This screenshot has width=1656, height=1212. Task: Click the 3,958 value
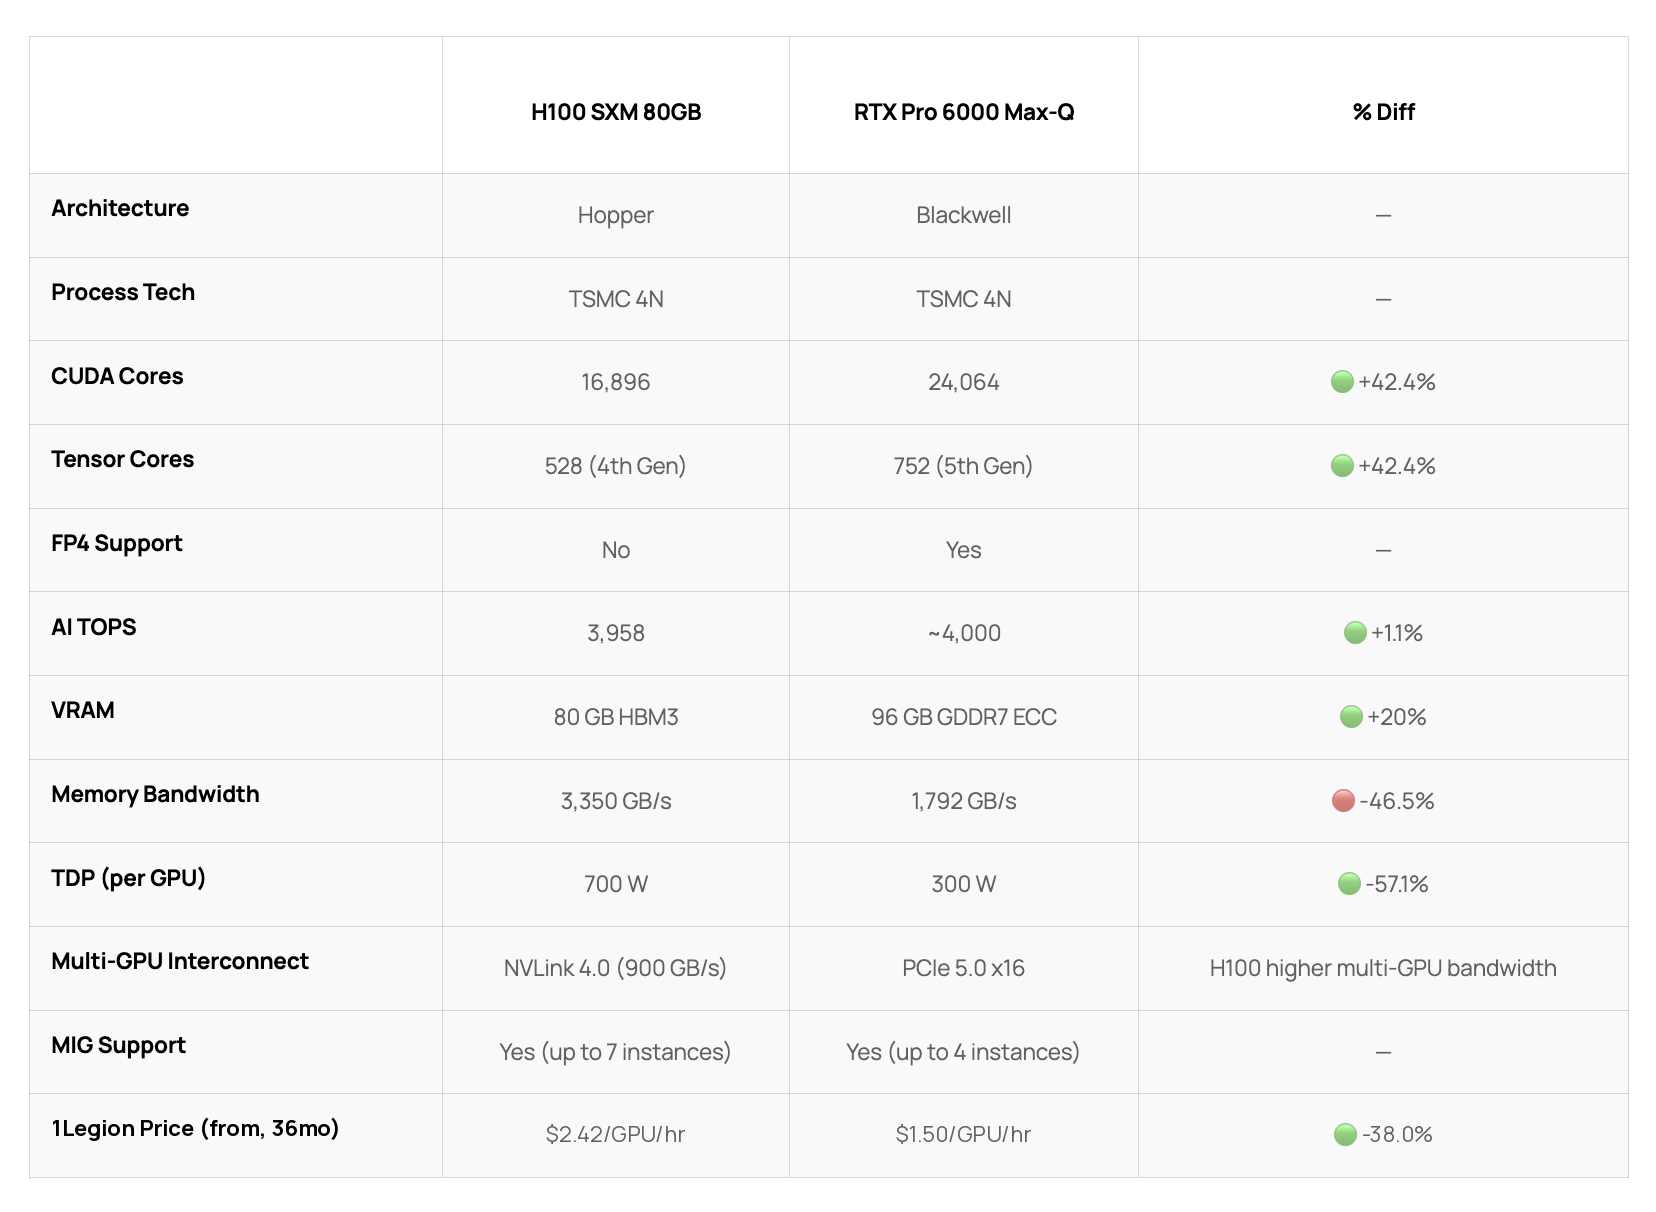pos(616,633)
